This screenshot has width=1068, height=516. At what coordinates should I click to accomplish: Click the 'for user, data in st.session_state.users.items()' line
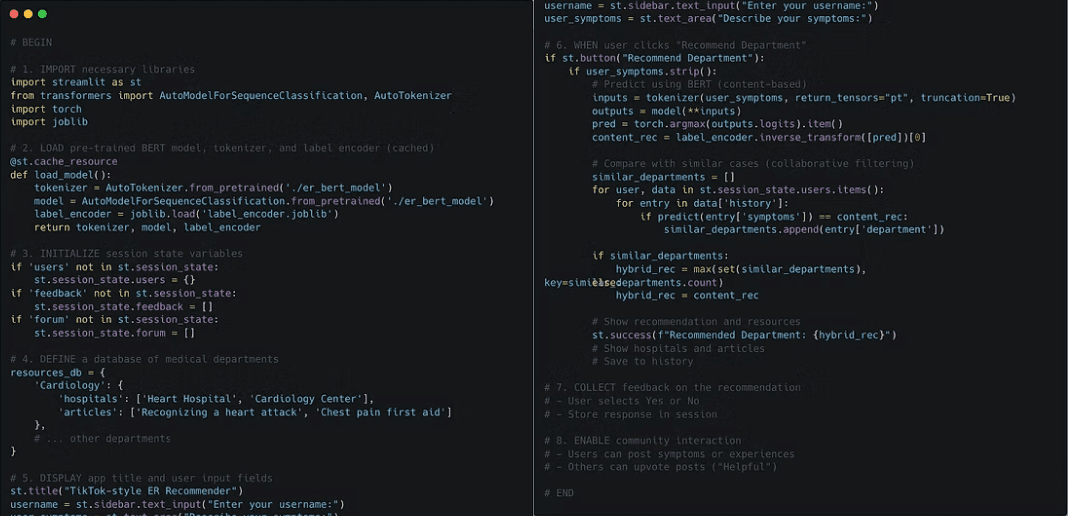point(738,190)
